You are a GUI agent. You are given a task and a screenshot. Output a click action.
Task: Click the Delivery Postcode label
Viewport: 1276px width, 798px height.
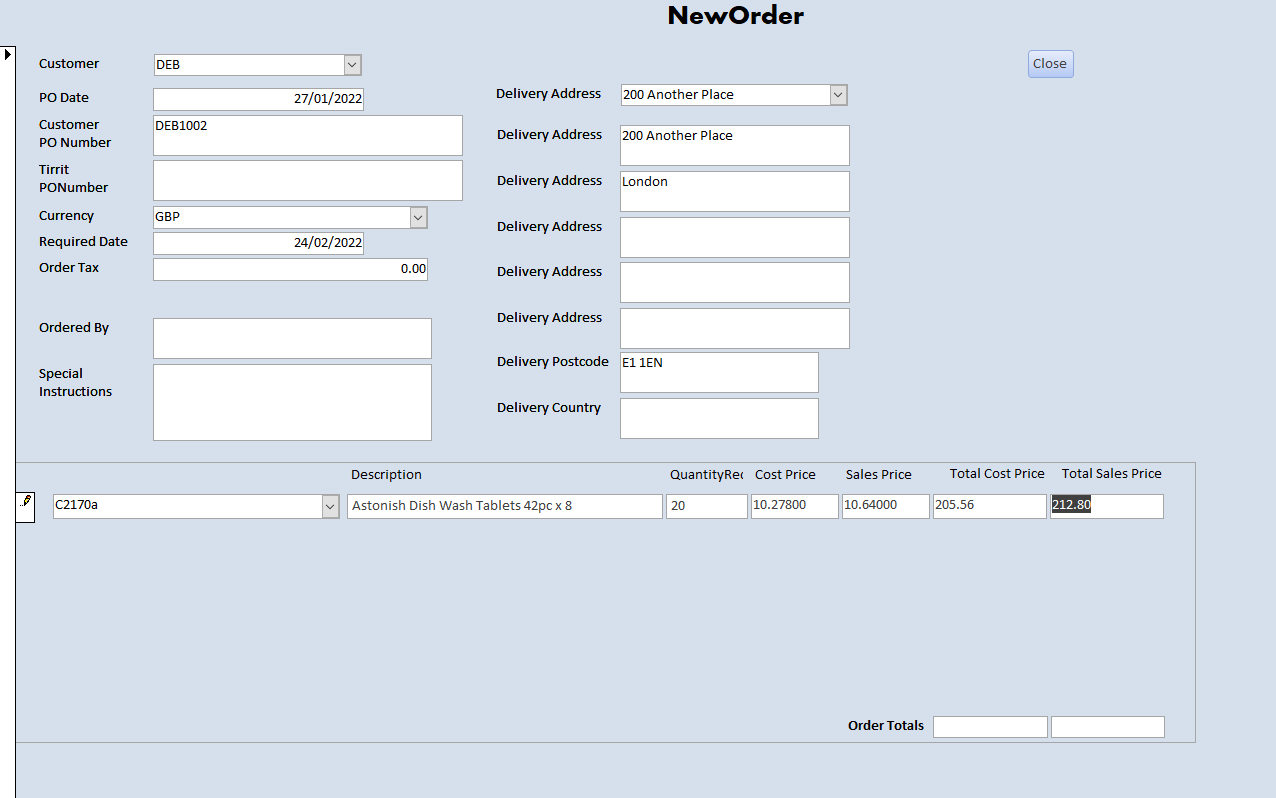553,362
